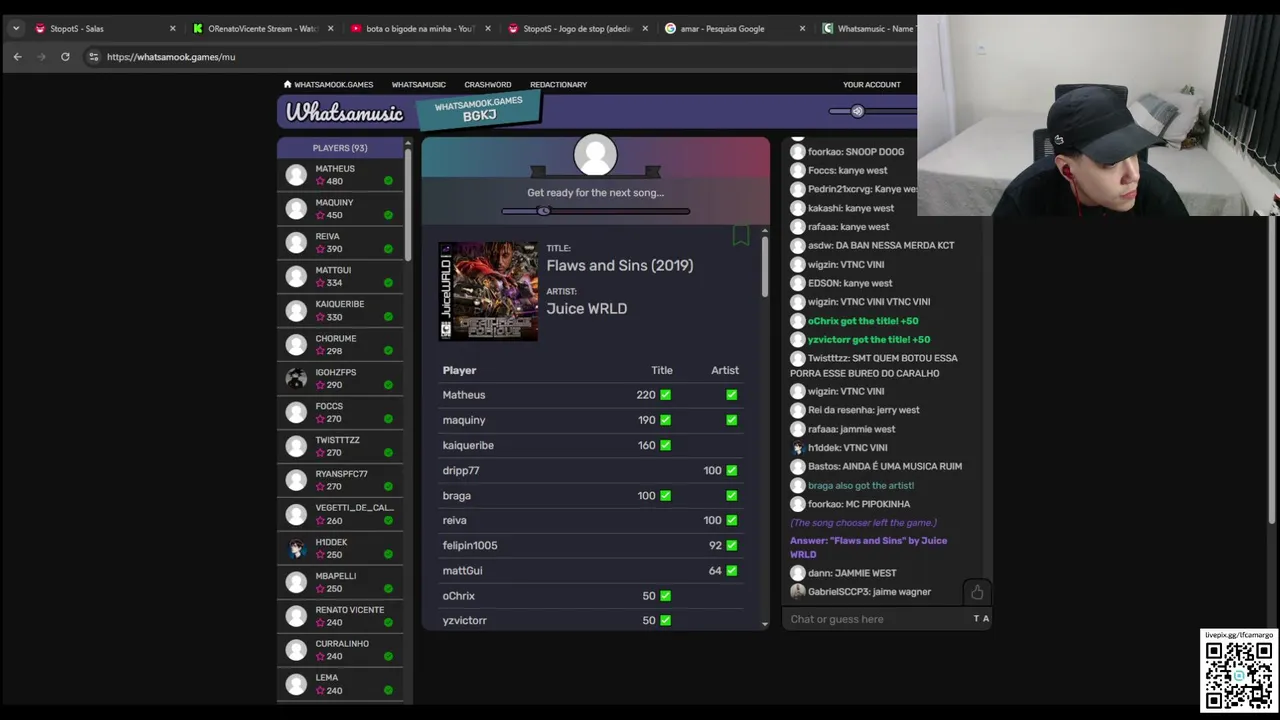Click Matheus title checkmark in results
Viewport: 1280px width, 720px height.
pos(665,395)
